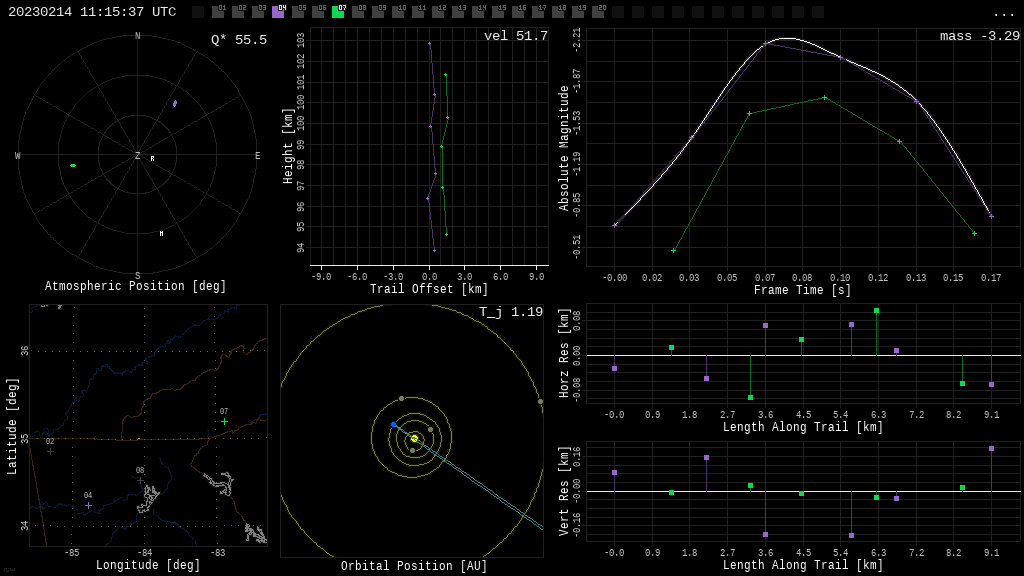Image resolution: width=1024 pixels, height=576 pixels.
Task: Select station 02 marker on the map
Action: click(x=50, y=451)
